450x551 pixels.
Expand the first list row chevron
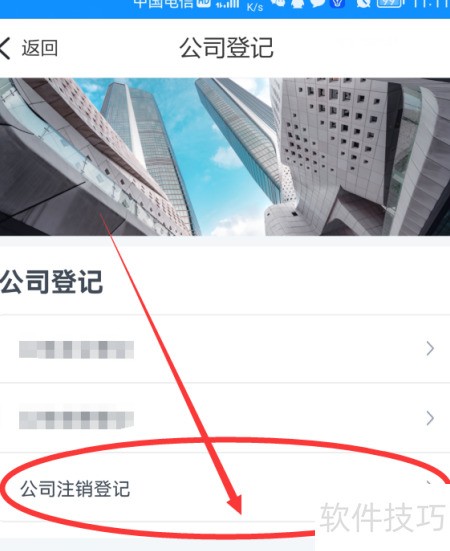click(x=430, y=349)
